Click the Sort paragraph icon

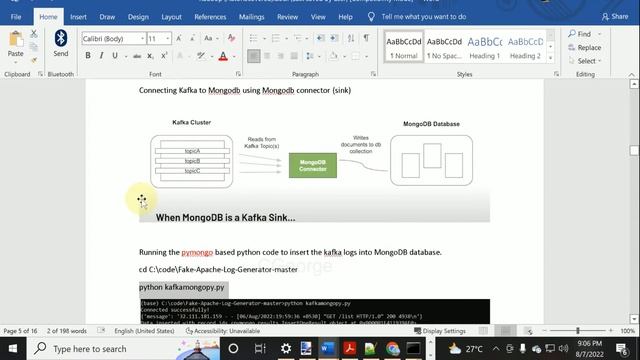(x=351, y=38)
